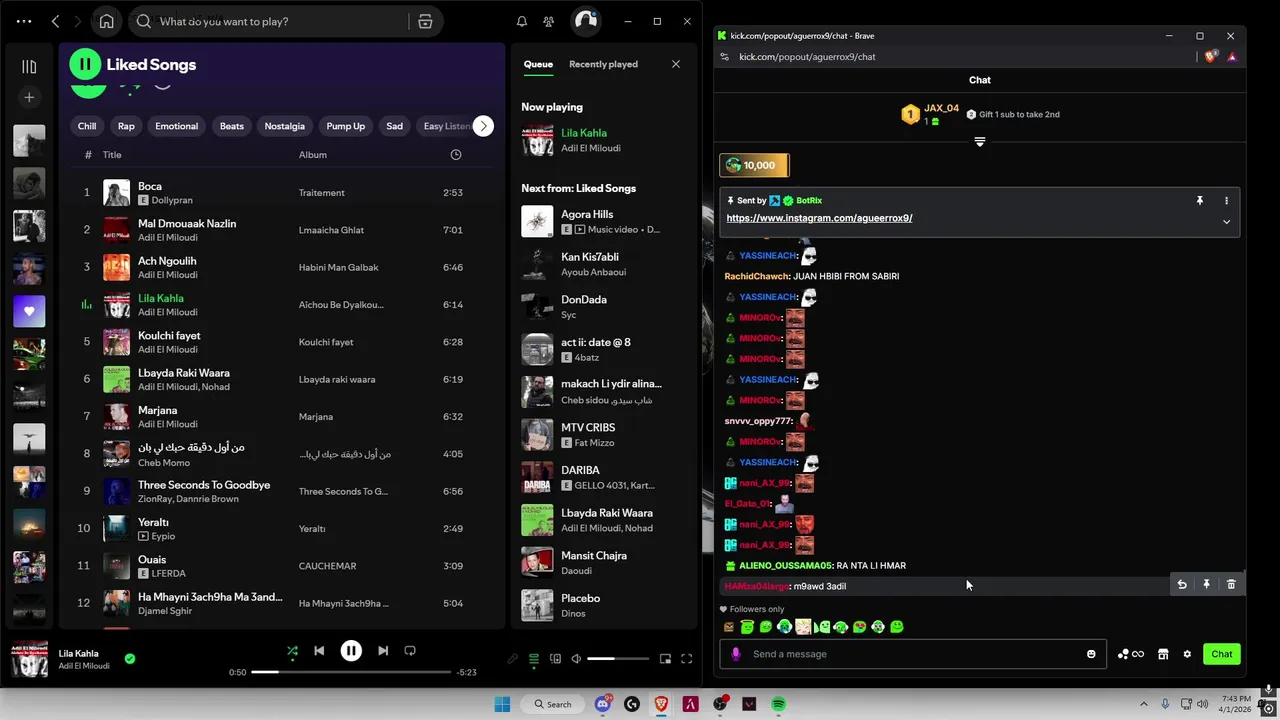Sort the track list by the Album column header

(x=313, y=155)
